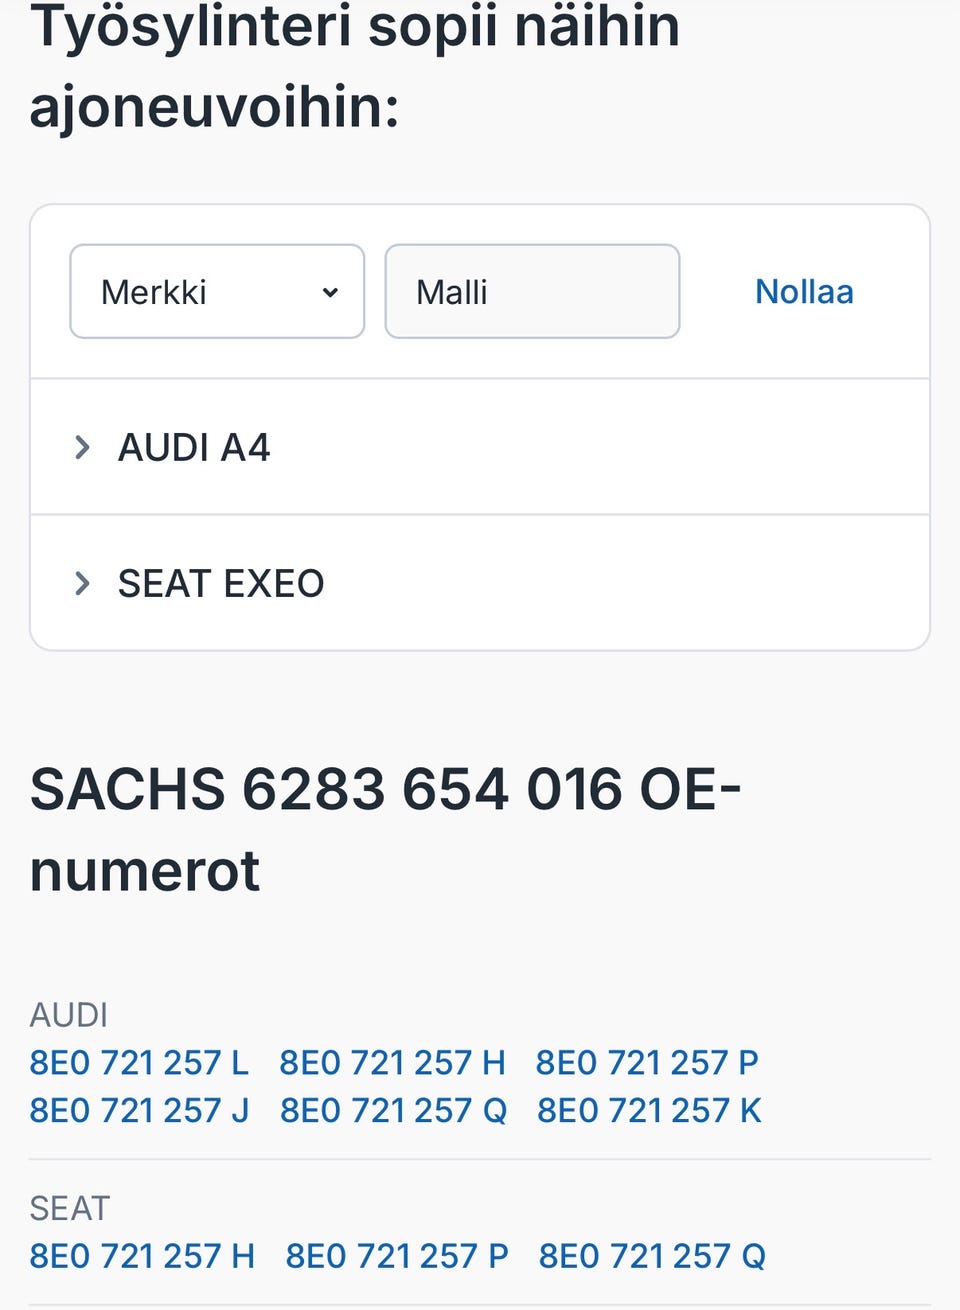The image size is (960, 1310).
Task: Open Audi OE number 8E0 721 257 Q
Action: (x=393, y=1110)
